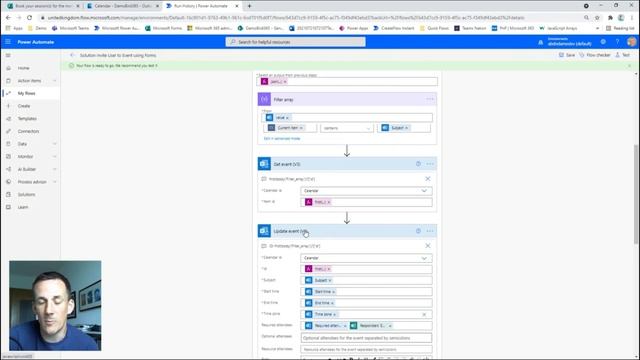Open the Get event (V3) help icon
640x360 pixels.
[x=418, y=164]
